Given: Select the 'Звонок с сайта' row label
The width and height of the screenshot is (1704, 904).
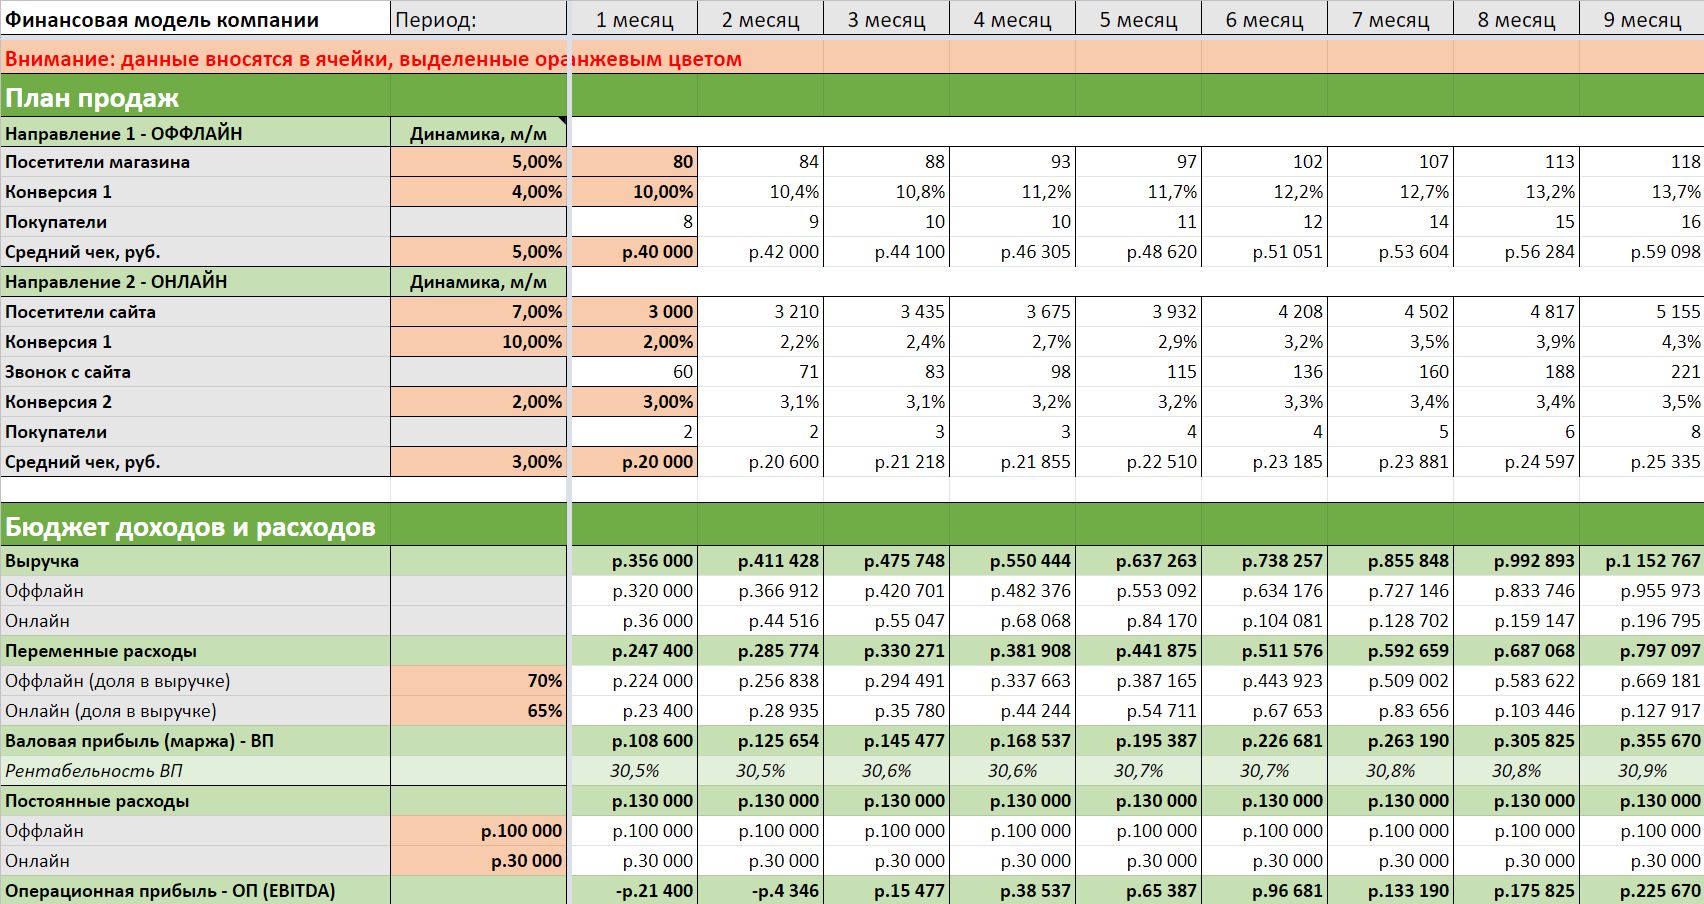Looking at the screenshot, I should click(x=195, y=372).
